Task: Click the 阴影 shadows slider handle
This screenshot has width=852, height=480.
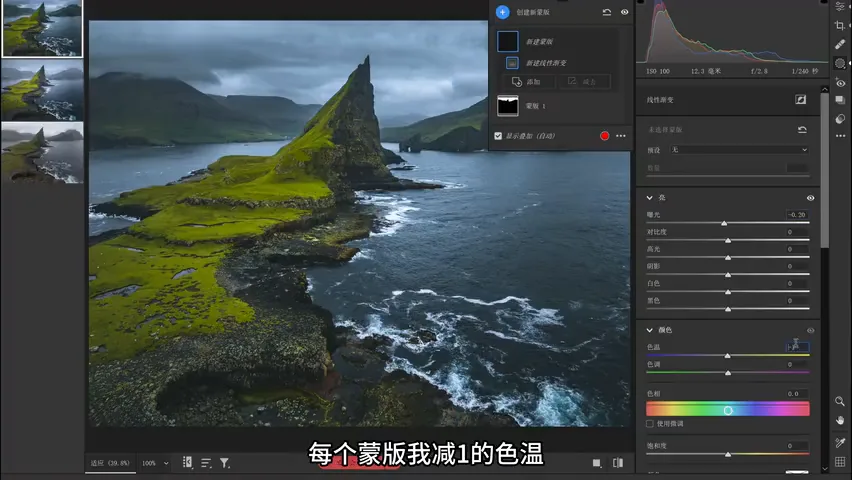Action: 728,275
